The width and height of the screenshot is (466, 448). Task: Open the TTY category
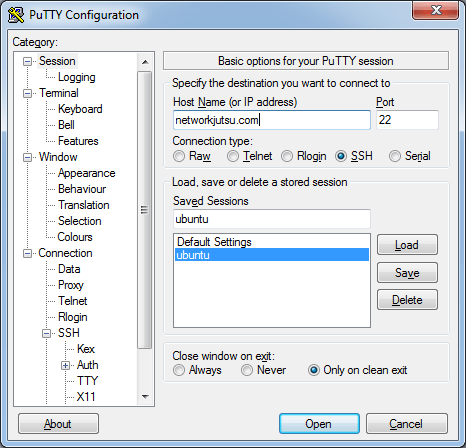[x=87, y=381]
